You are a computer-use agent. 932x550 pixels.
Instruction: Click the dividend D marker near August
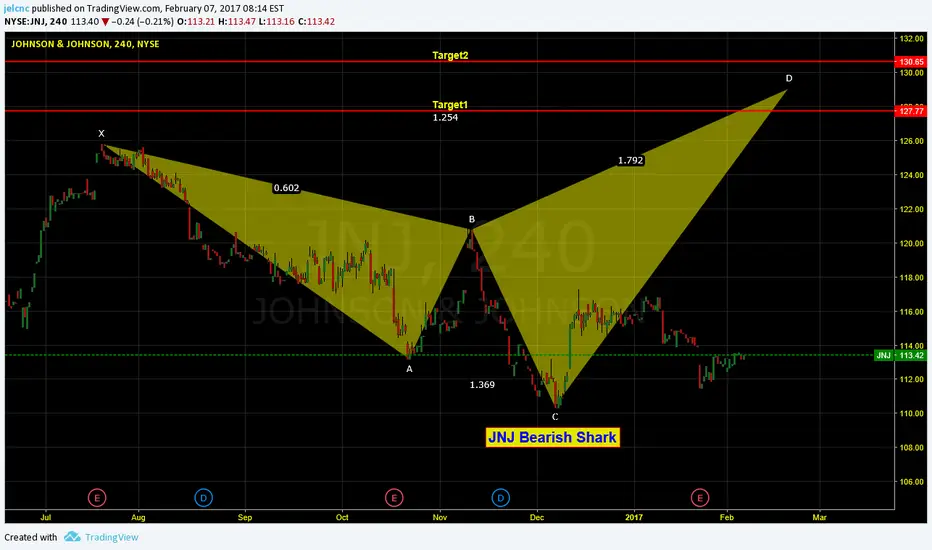click(203, 498)
